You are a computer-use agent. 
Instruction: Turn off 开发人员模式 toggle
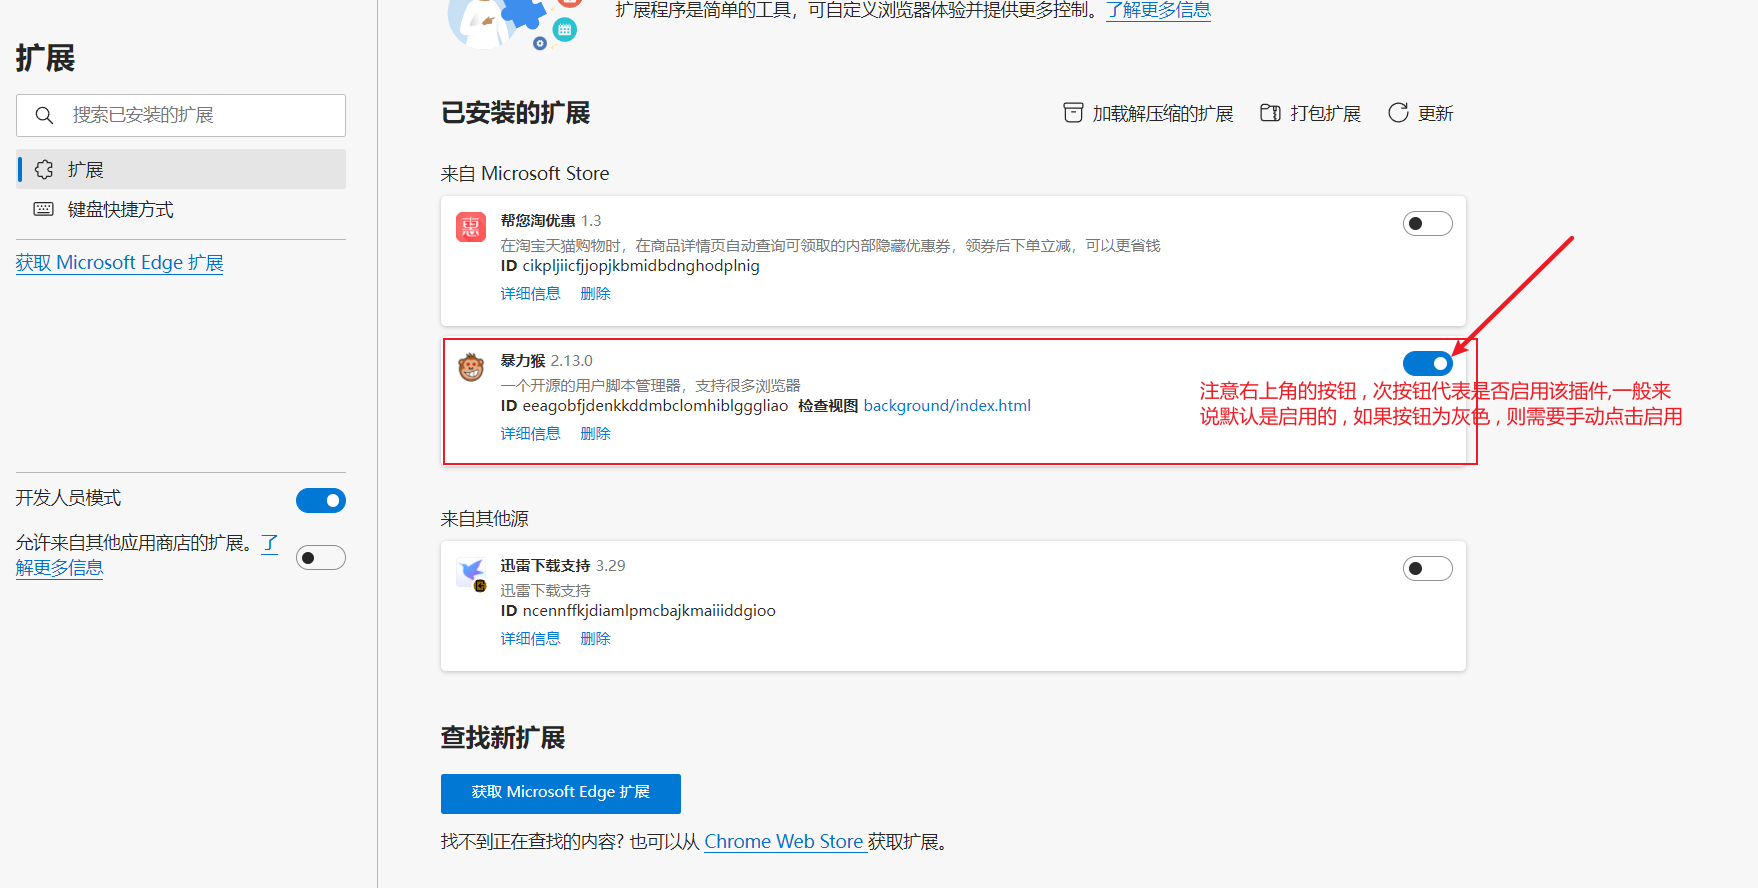click(321, 500)
